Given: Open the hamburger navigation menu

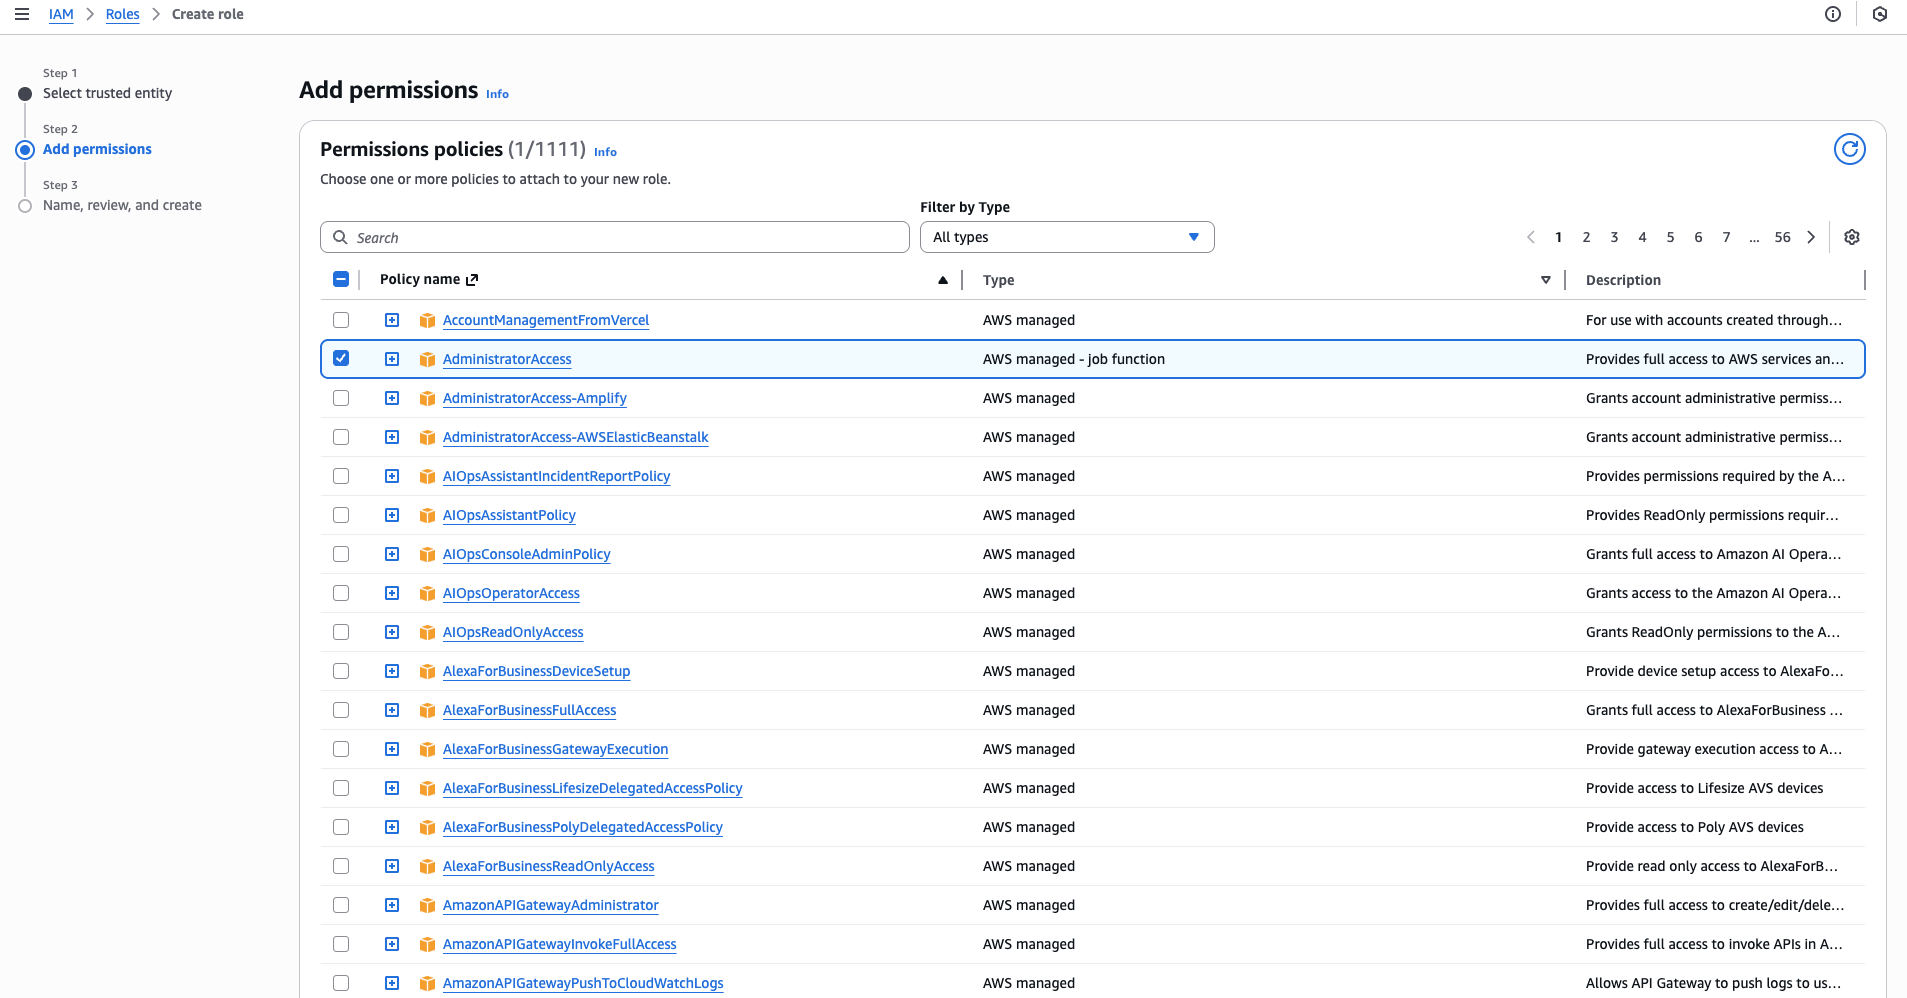Looking at the screenshot, I should (x=22, y=14).
